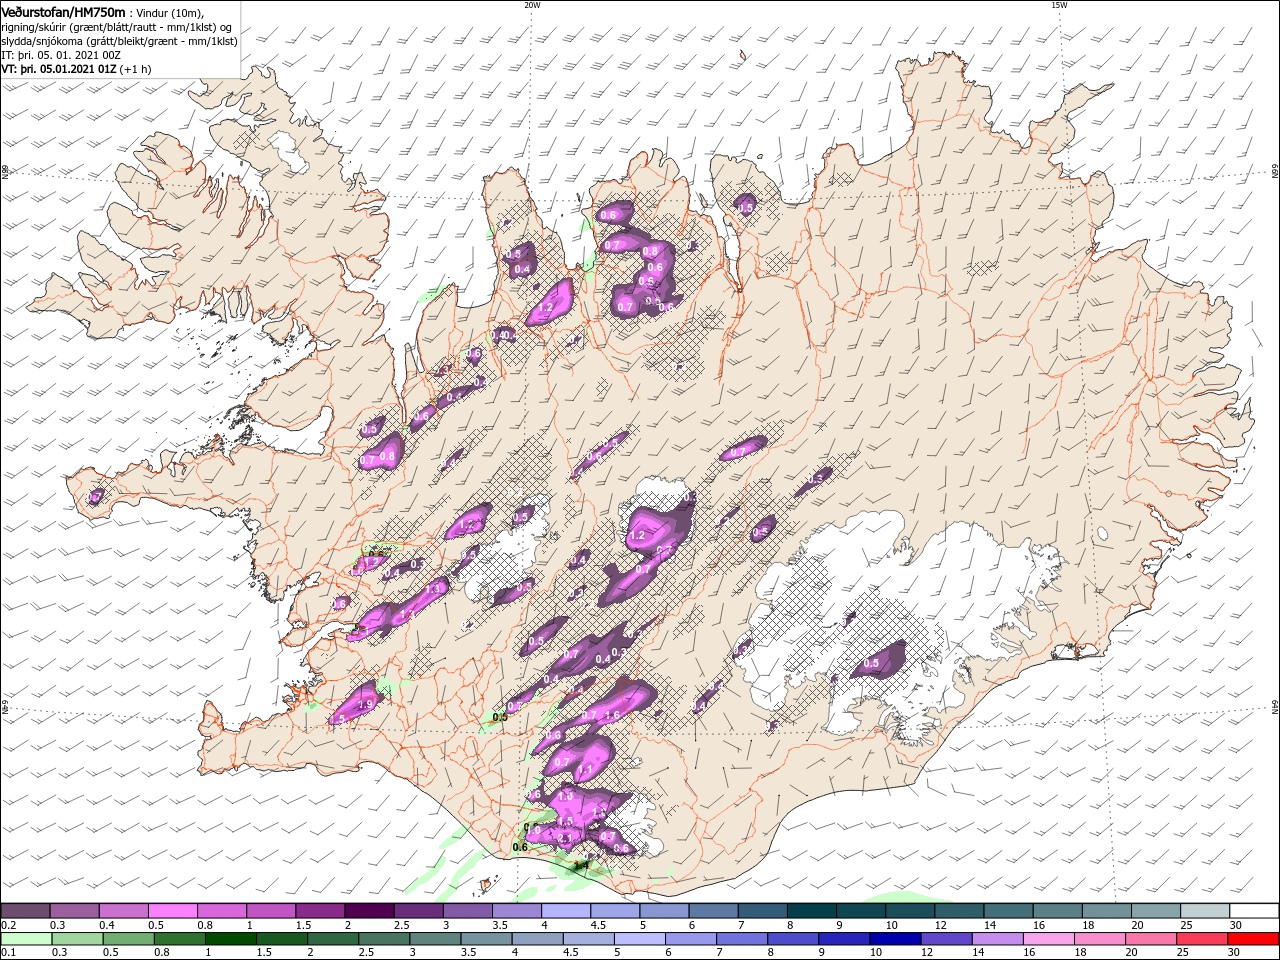Pick the bright red swatch after 30 in rain legend

1253,939
